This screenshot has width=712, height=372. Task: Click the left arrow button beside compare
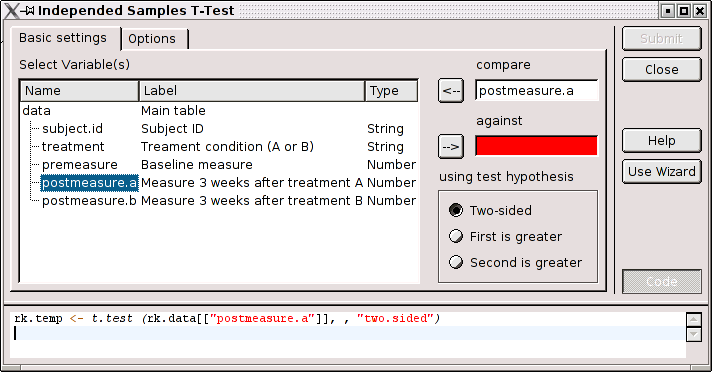[x=451, y=90]
